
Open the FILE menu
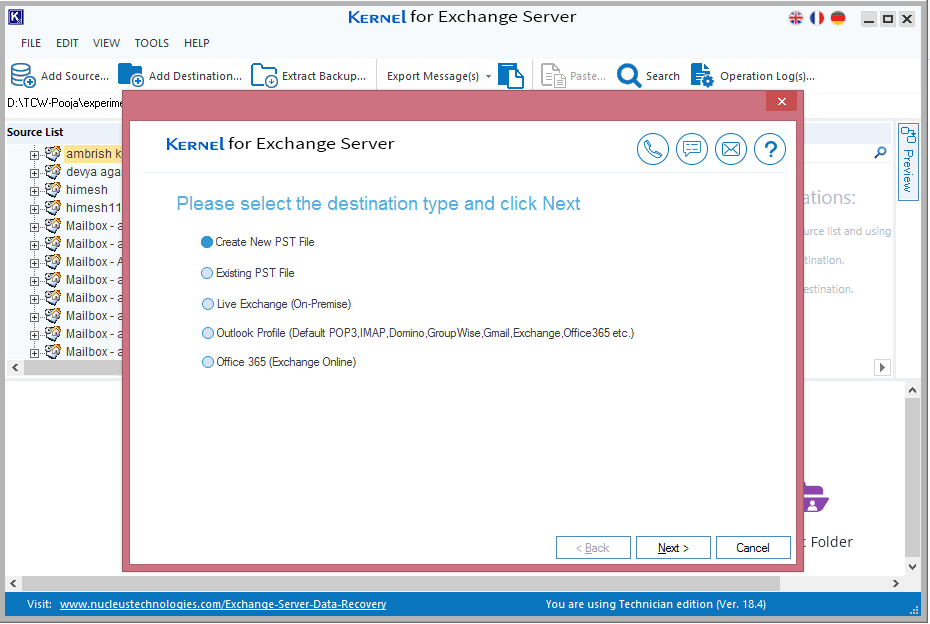point(31,43)
